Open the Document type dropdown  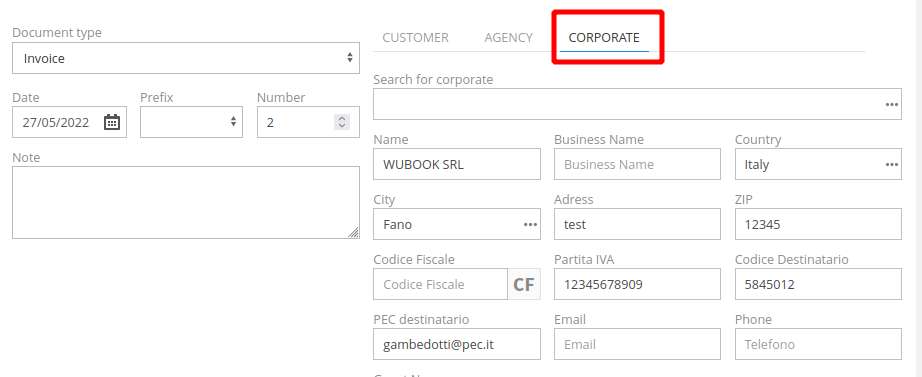pyautogui.click(x=186, y=58)
